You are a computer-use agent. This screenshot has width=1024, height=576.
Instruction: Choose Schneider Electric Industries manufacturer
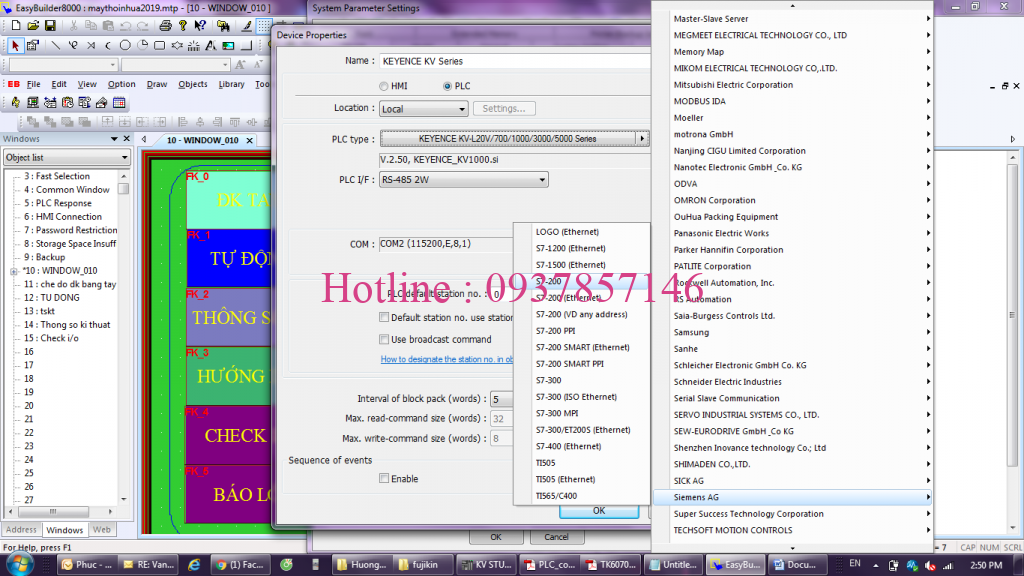(793, 382)
